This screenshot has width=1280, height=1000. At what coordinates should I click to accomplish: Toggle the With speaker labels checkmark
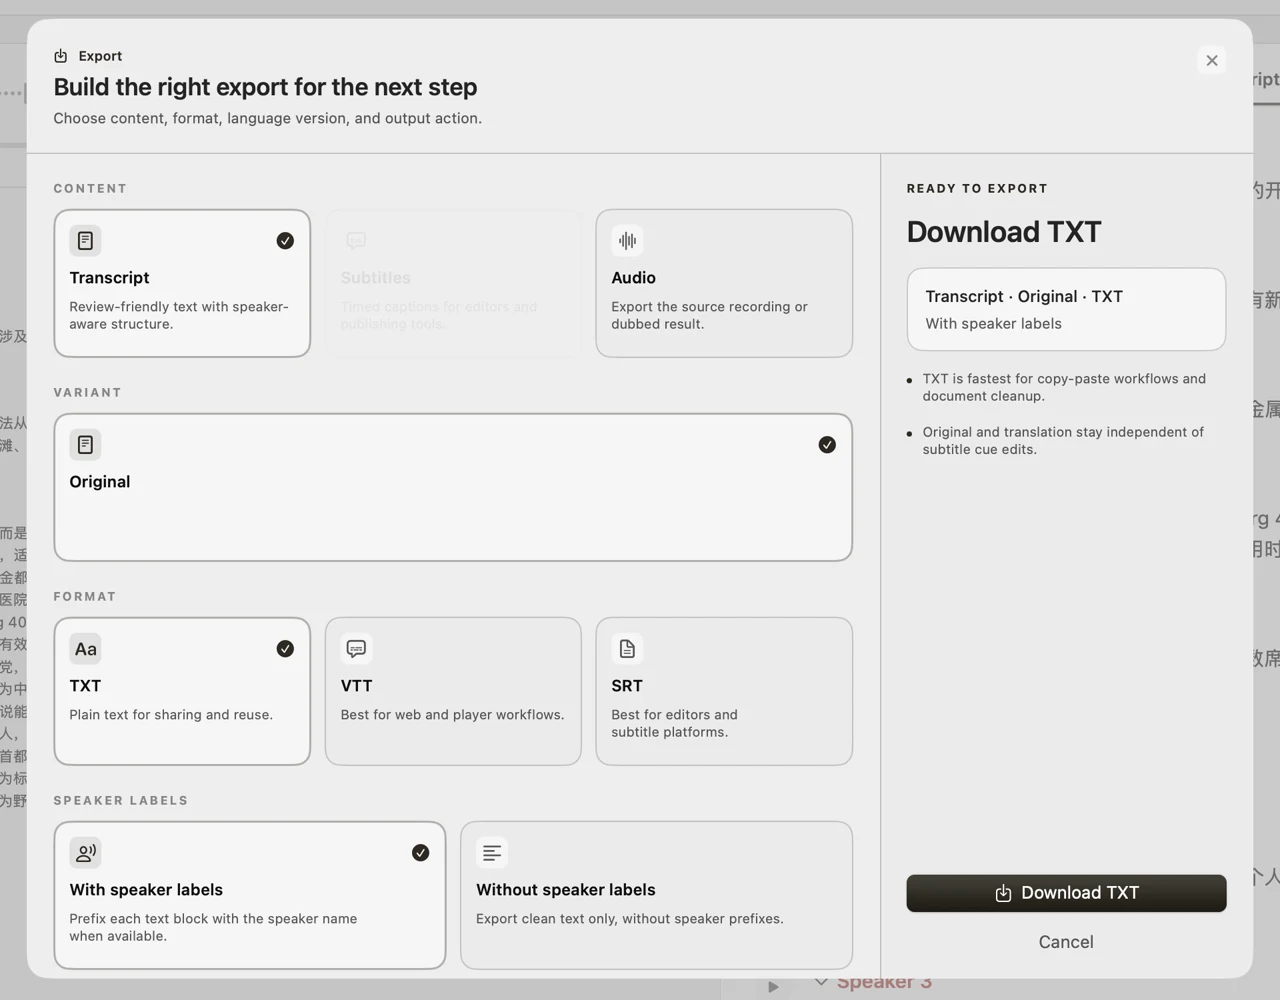421,853
